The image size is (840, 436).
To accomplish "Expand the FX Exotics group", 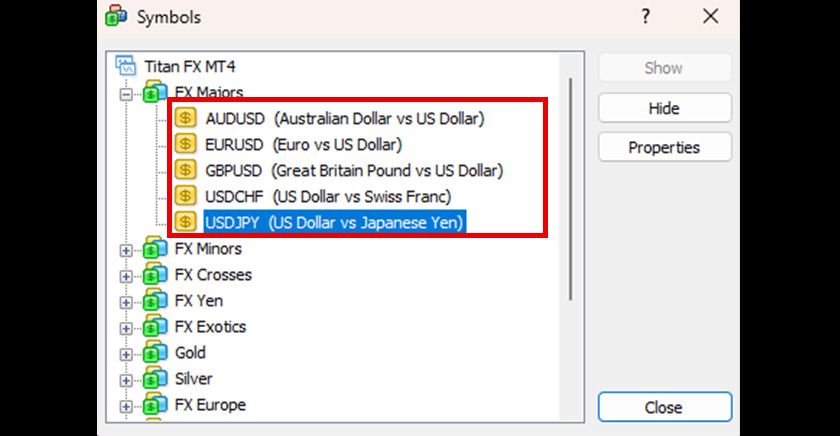I will coord(126,328).
